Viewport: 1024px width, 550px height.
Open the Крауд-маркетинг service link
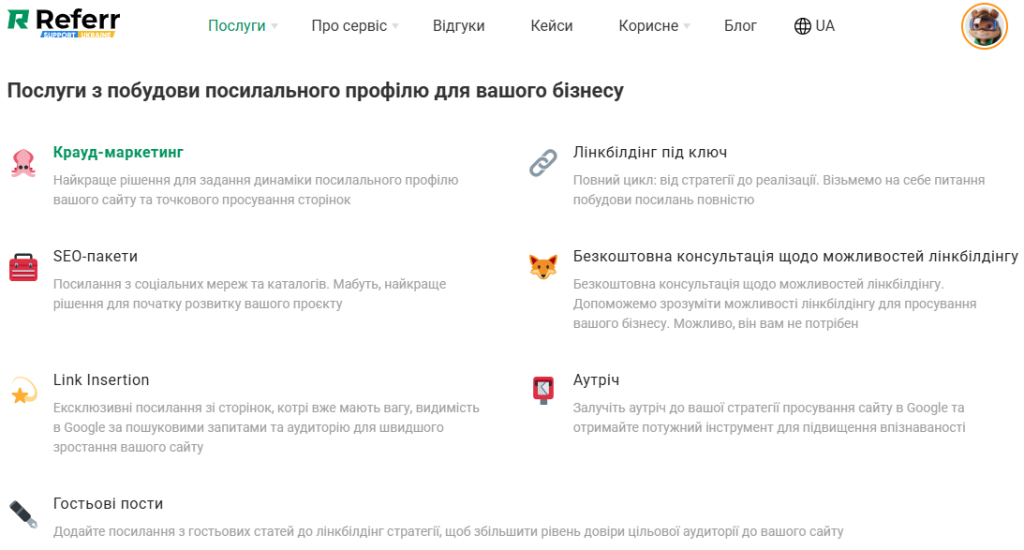[118, 152]
